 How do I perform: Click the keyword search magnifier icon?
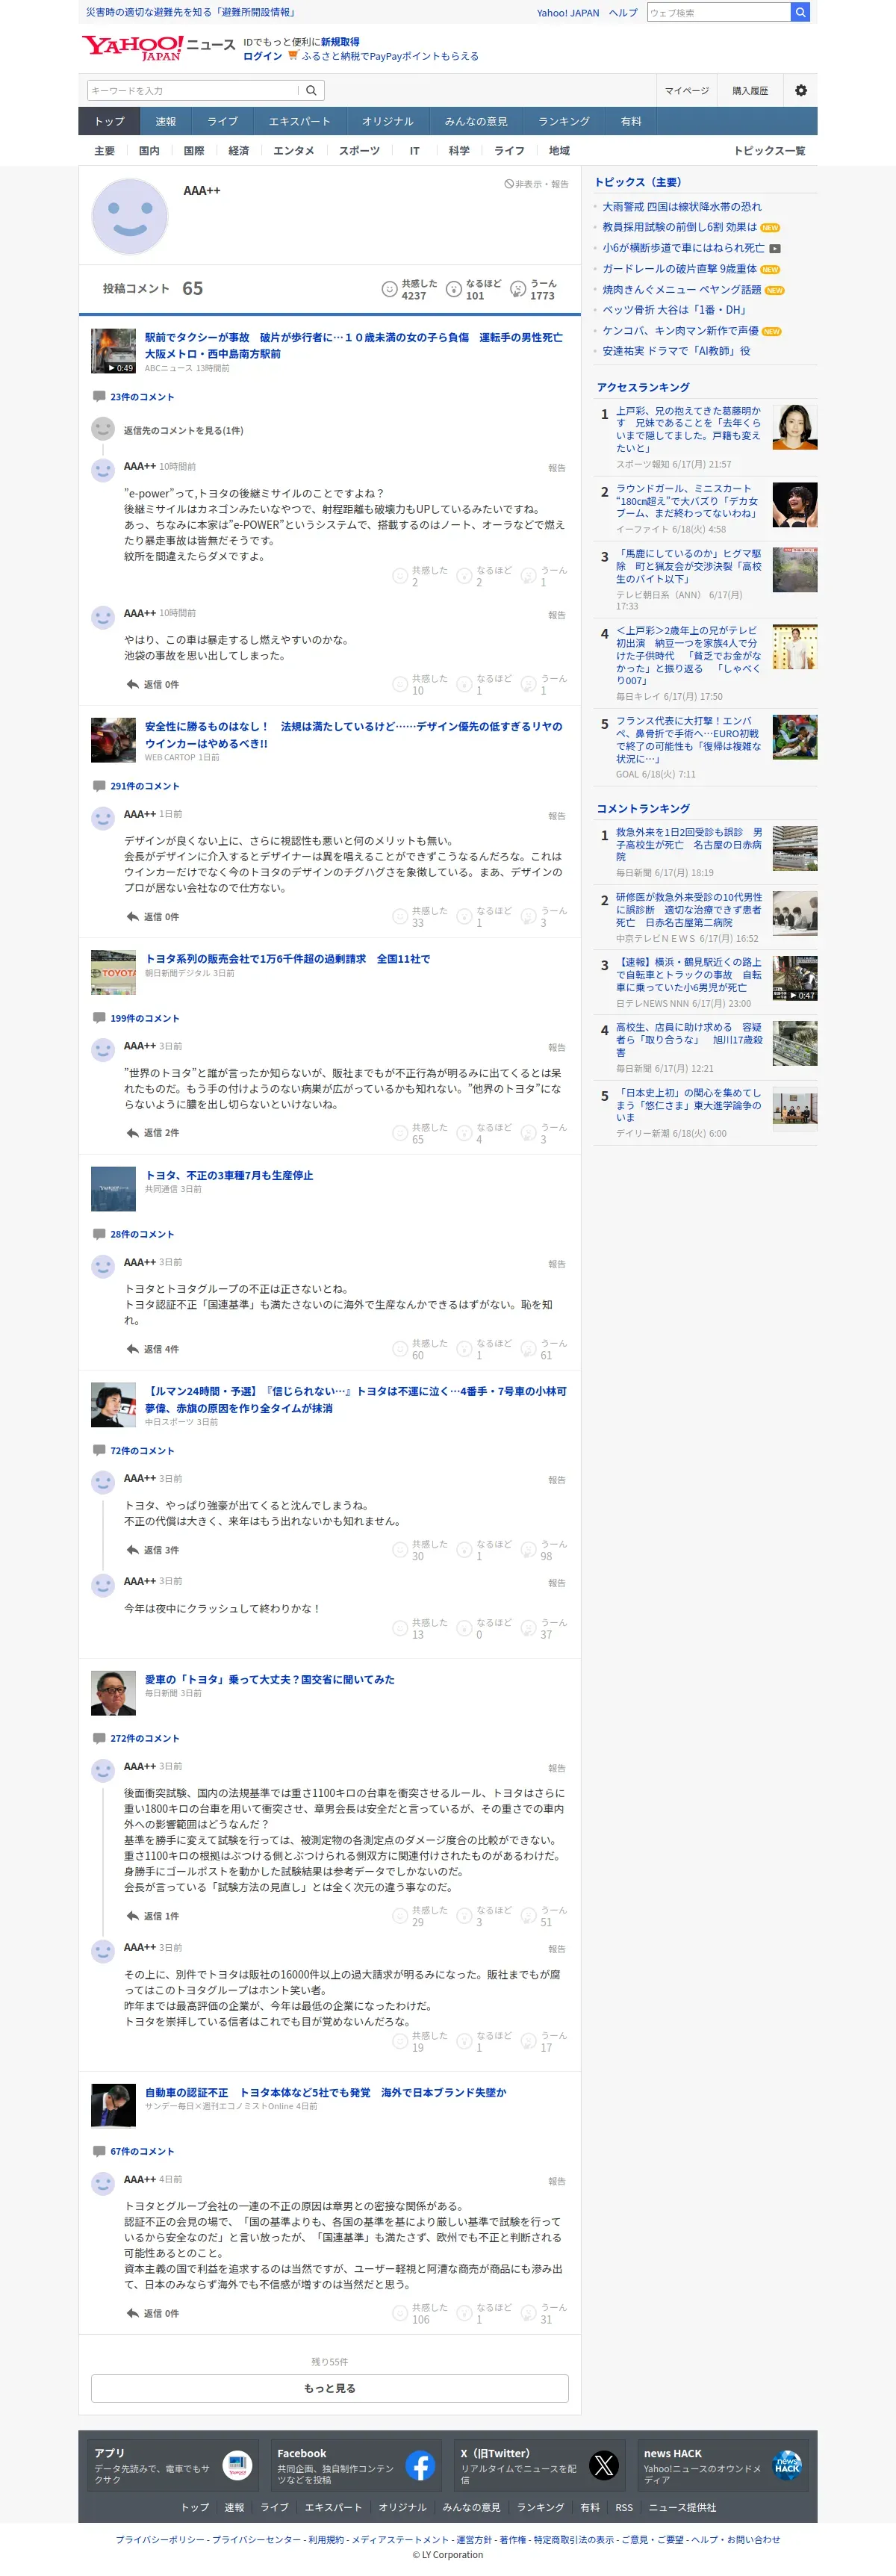(311, 90)
